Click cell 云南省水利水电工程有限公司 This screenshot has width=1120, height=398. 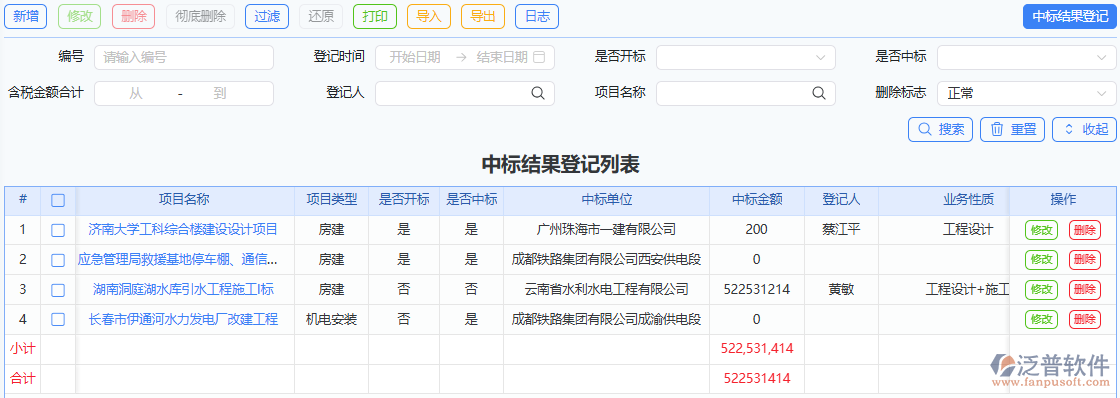(x=606, y=289)
